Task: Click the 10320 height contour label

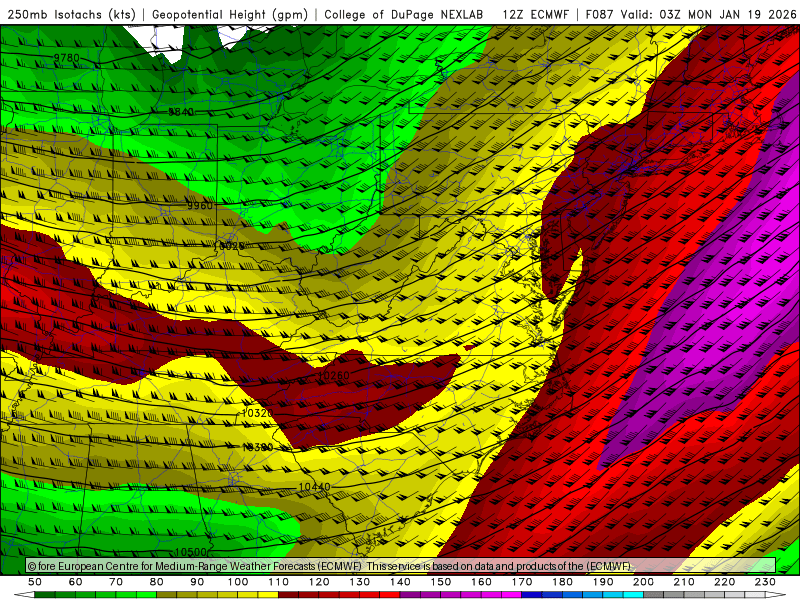Action: click(x=258, y=413)
